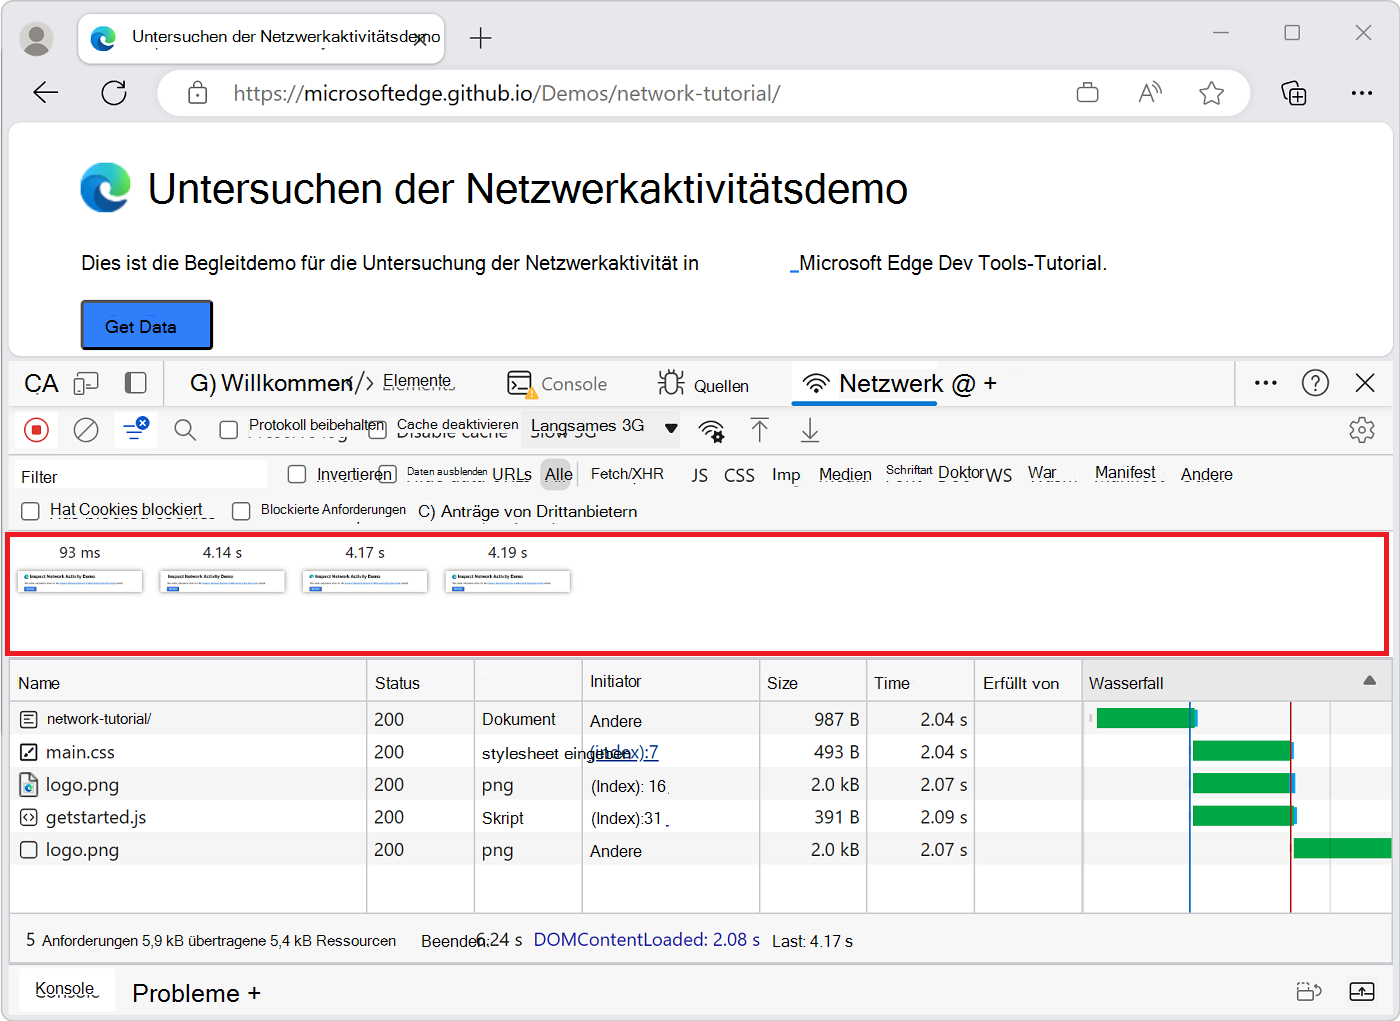Tick the Hat Cookies blockiert checkbox

(x=31, y=511)
